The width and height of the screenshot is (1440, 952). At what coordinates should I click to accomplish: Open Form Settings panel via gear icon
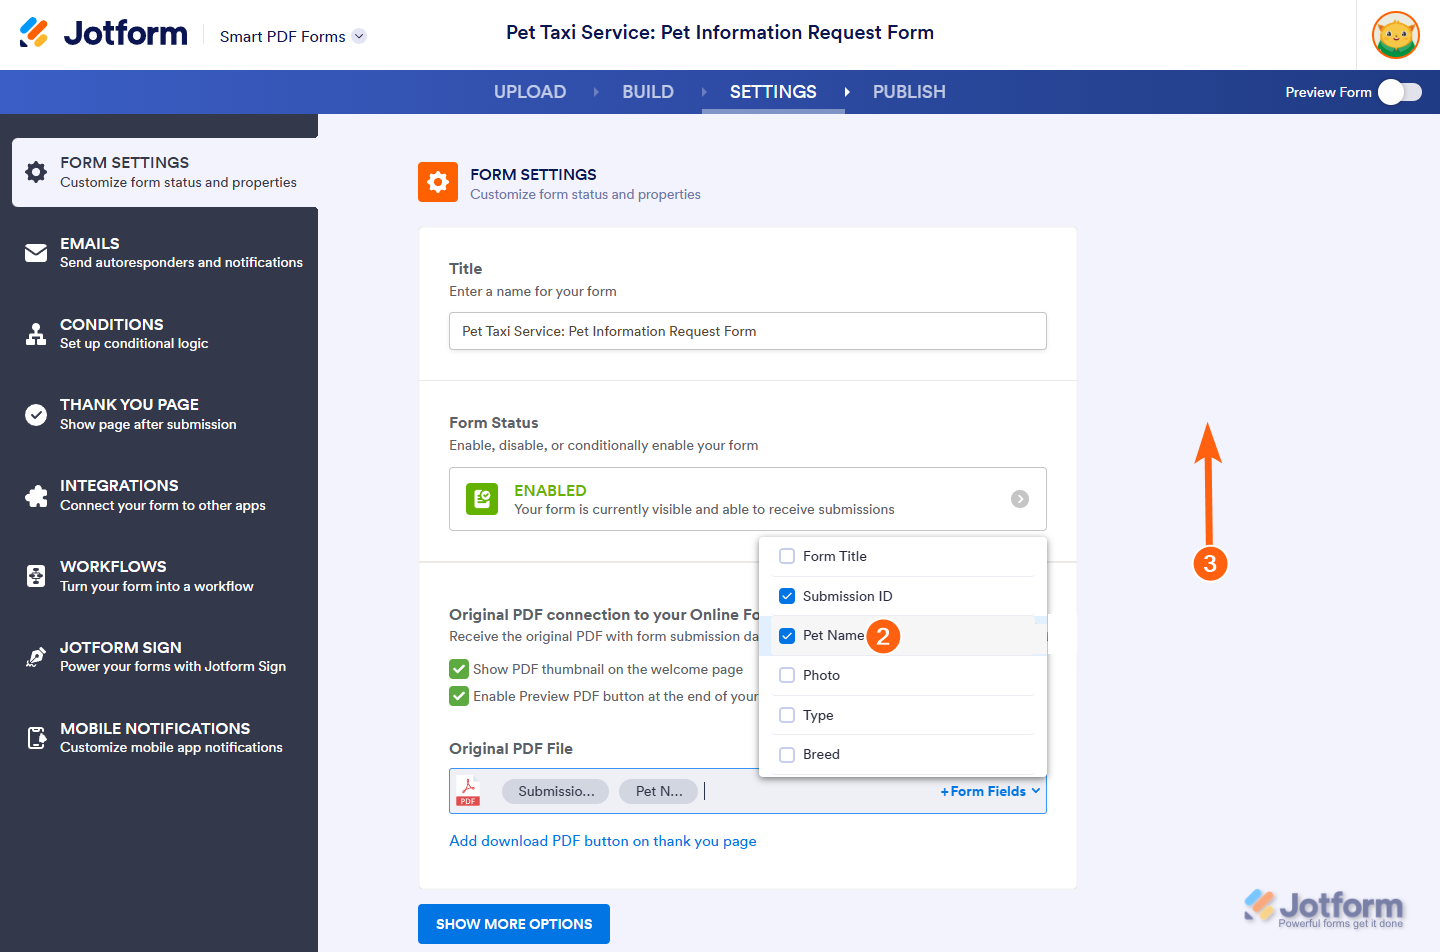(x=34, y=170)
